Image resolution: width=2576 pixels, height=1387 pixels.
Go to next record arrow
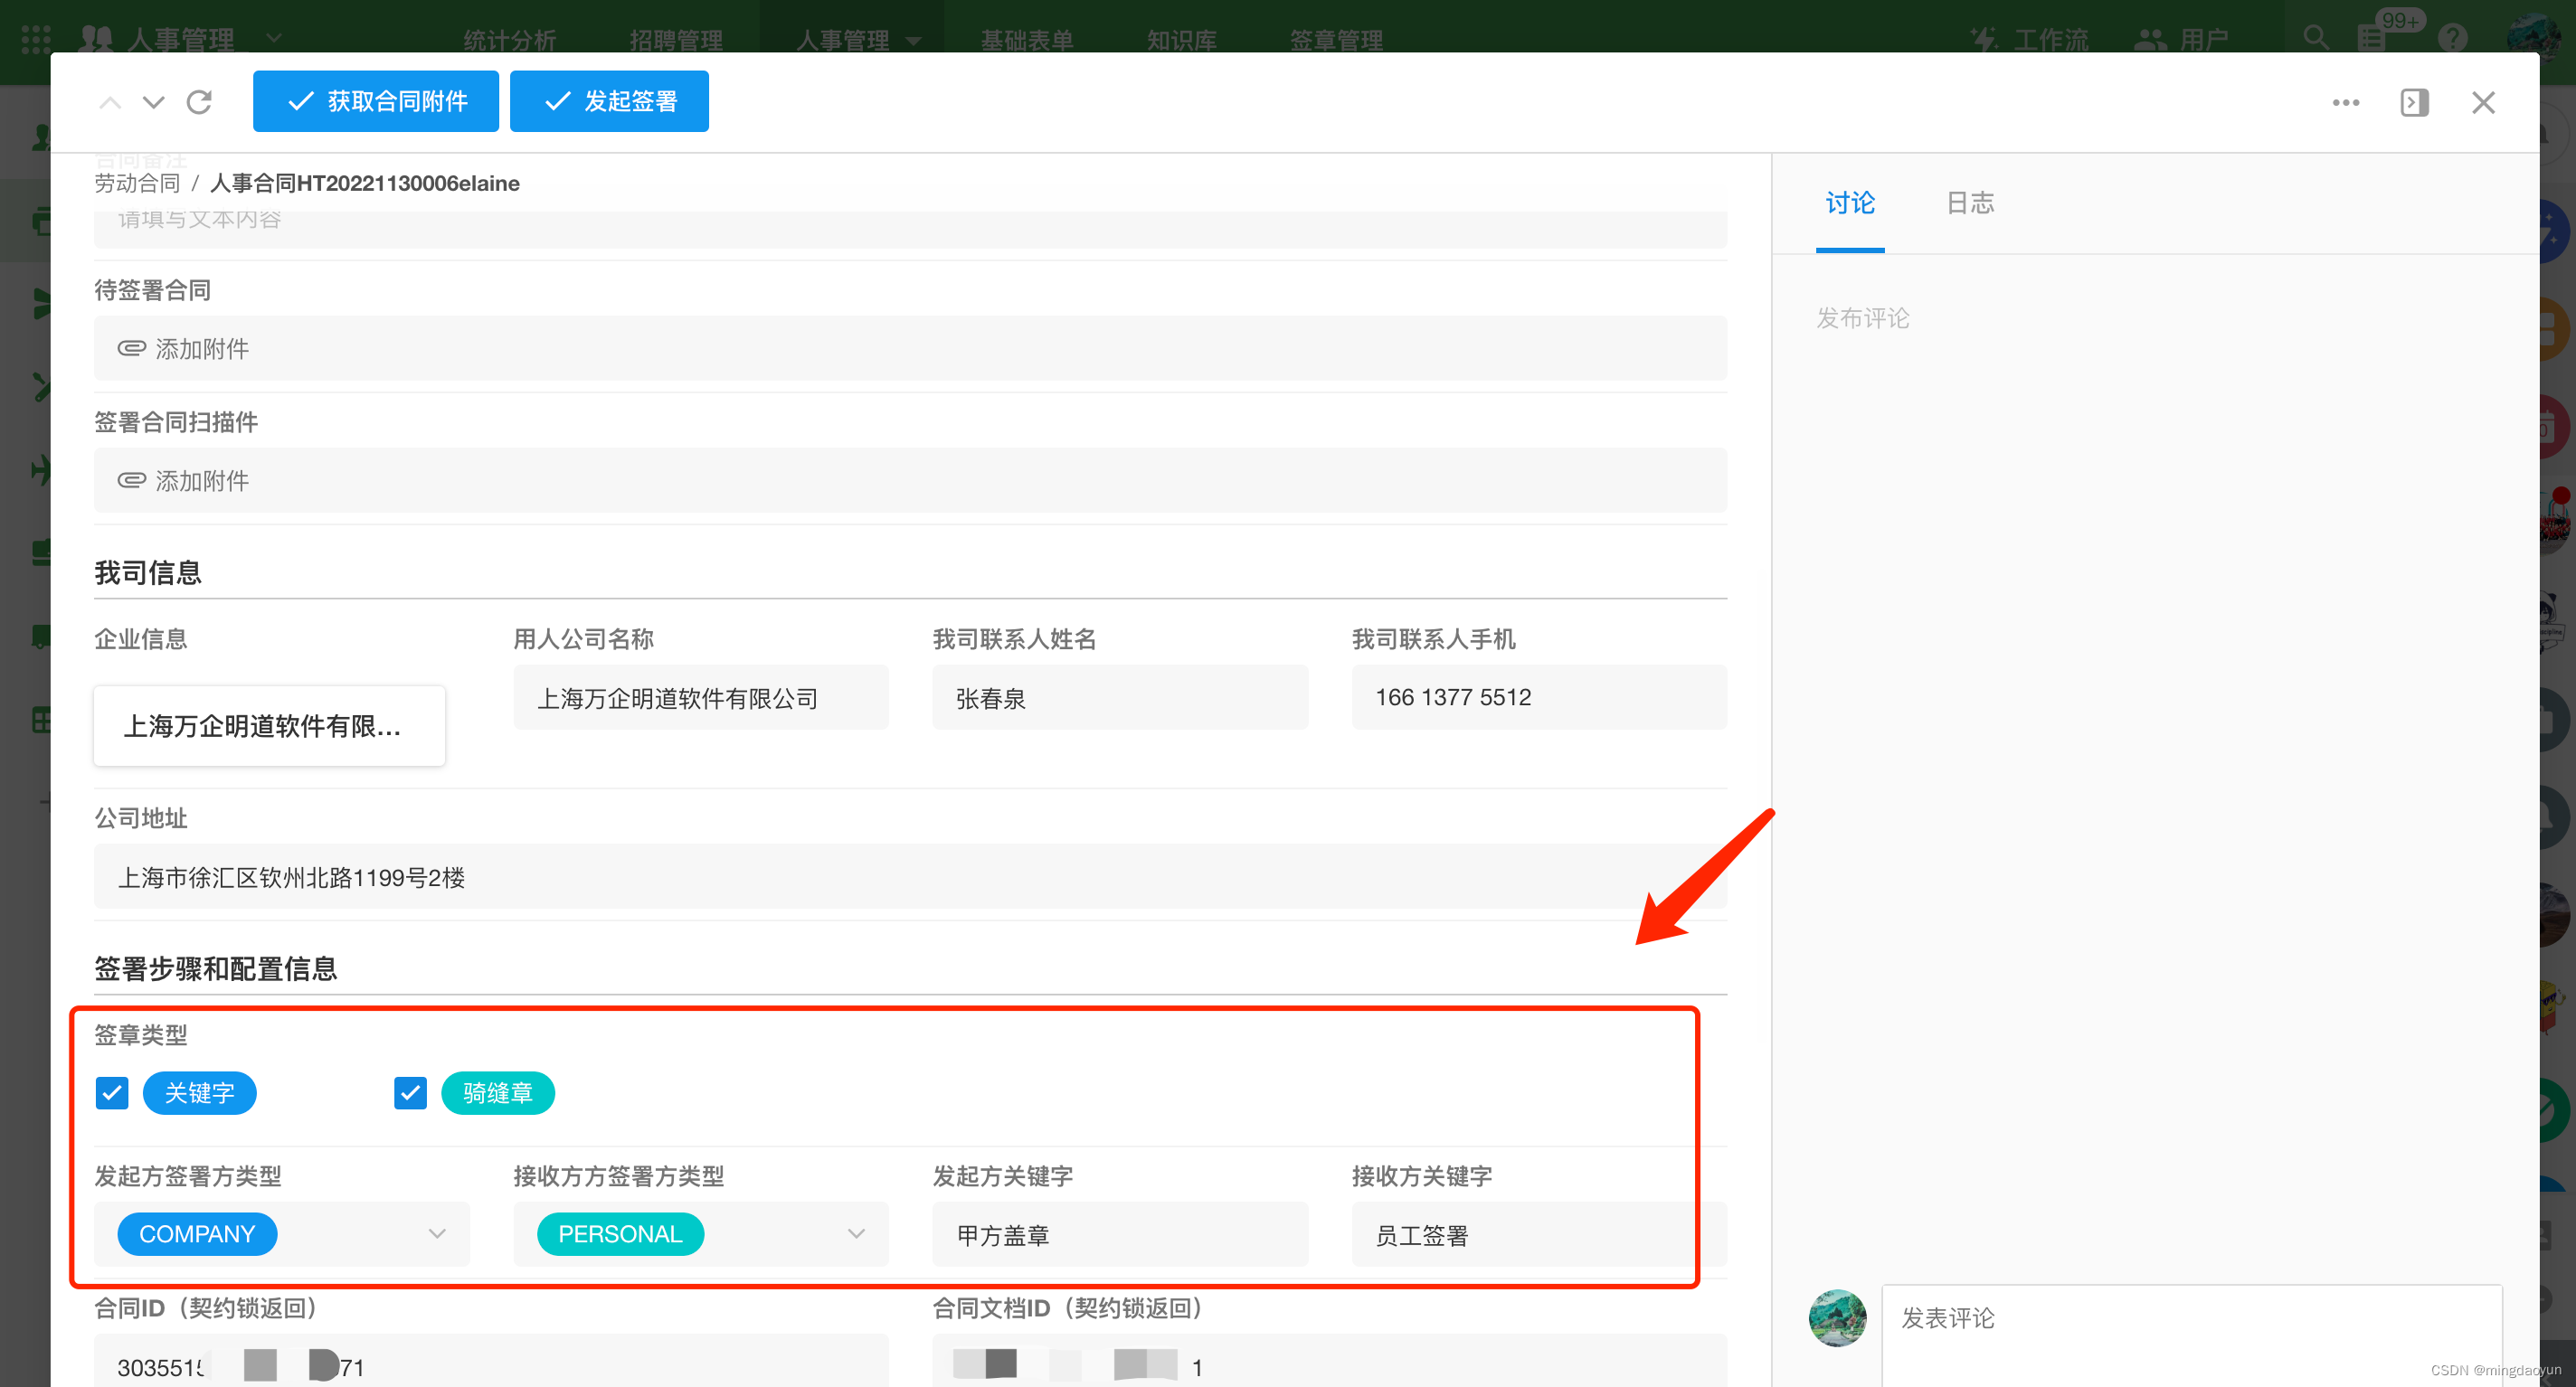(153, 102)
